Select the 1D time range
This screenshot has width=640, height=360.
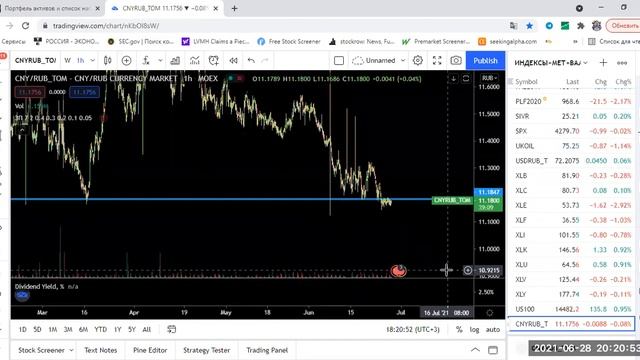22,329
